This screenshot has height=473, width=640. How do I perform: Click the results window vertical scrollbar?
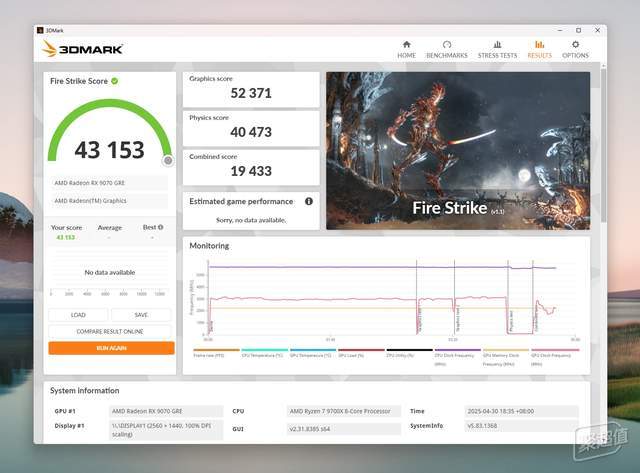pyautogui.click(x=603, y=145)
